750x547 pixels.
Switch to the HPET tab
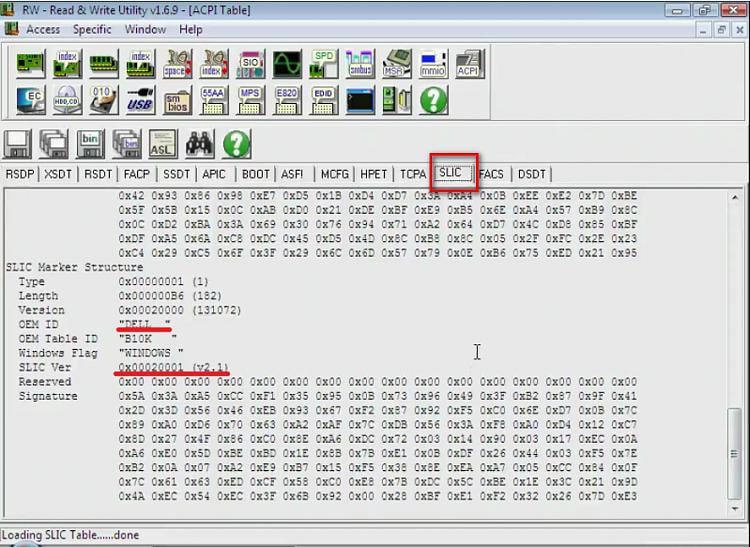(374, 174)
